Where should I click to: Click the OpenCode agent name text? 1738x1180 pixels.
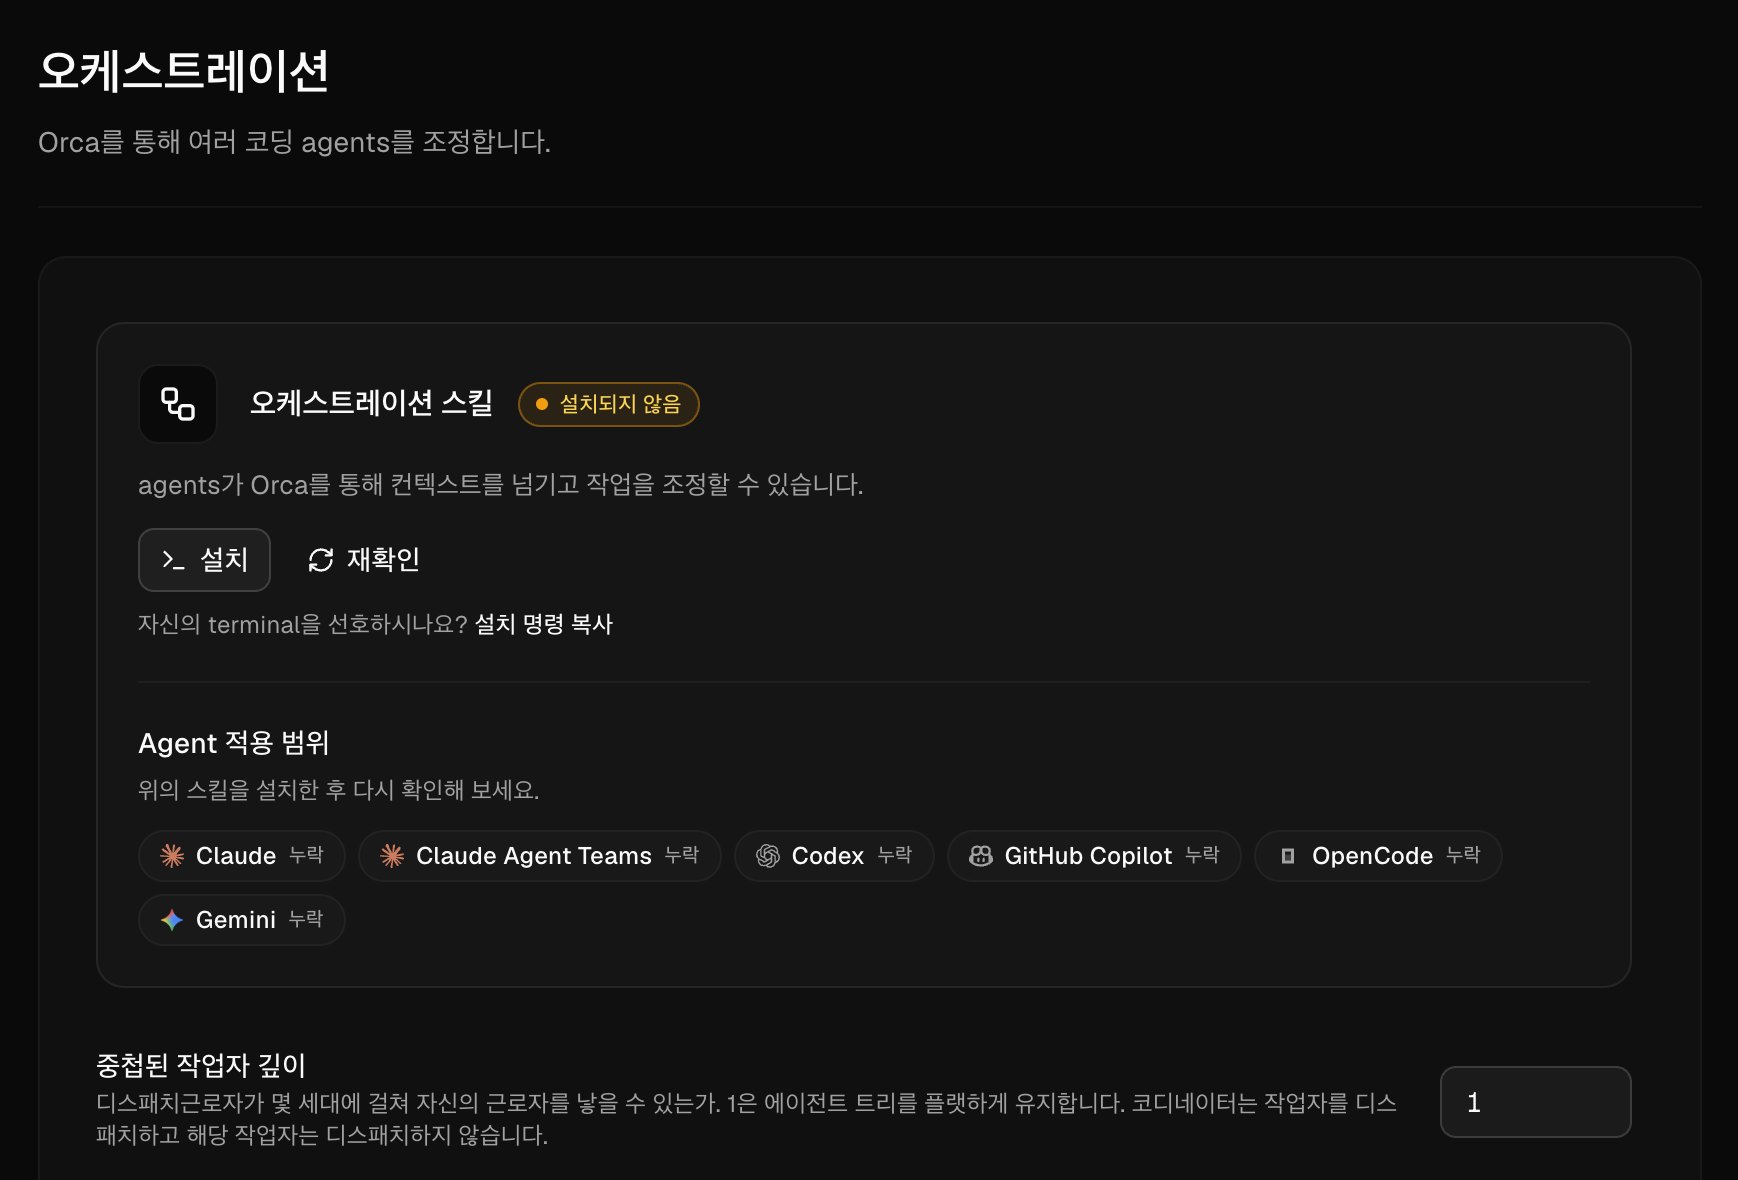(x=1372, y=856)
